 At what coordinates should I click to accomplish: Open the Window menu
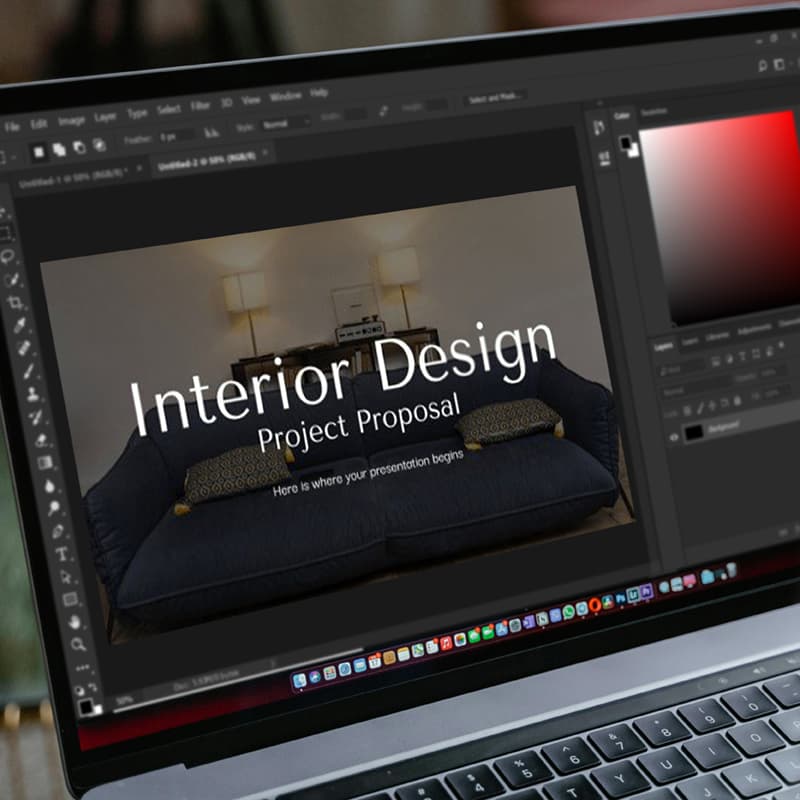tap(285, 96)
